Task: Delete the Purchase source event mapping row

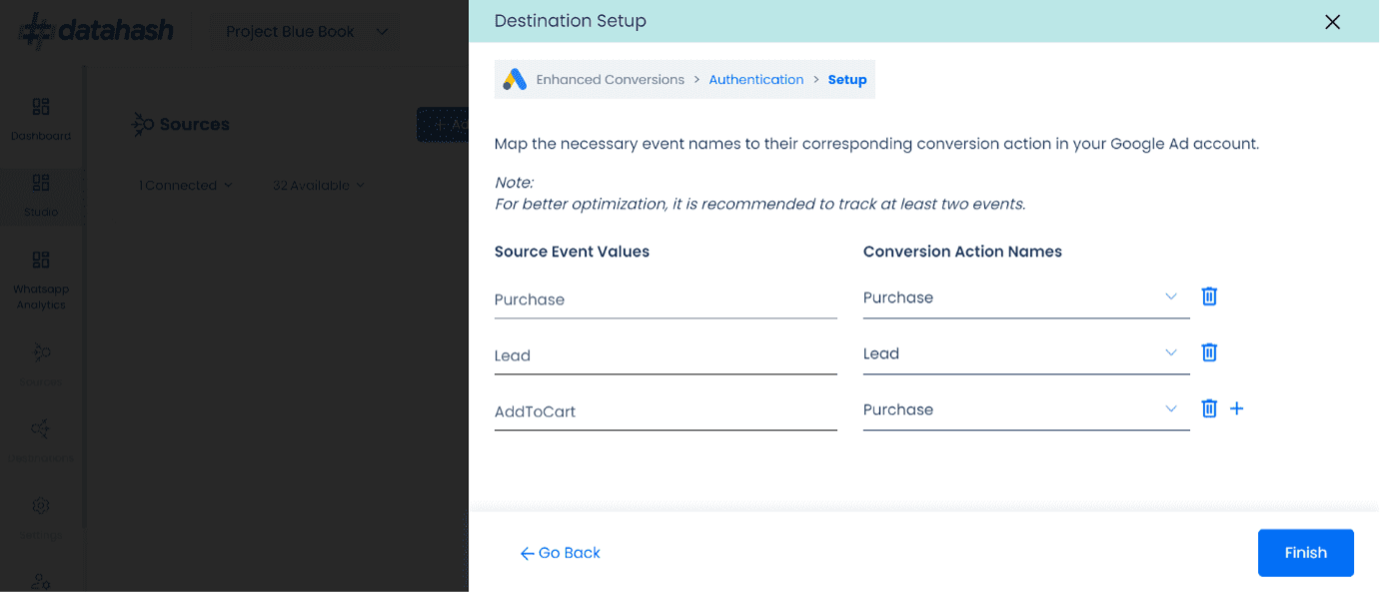Action: pyautogui.click(x=1209, y=296)
